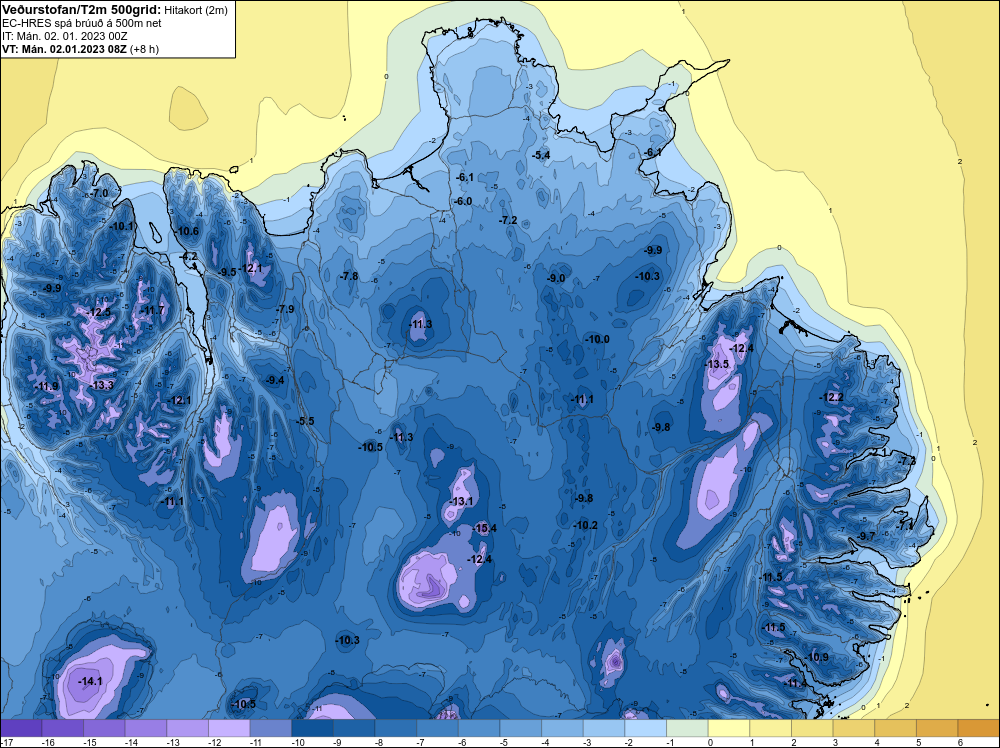Click the -11.9 temperature label
The height and width of the screenshot is (748, 1000).
coord(47,386)
